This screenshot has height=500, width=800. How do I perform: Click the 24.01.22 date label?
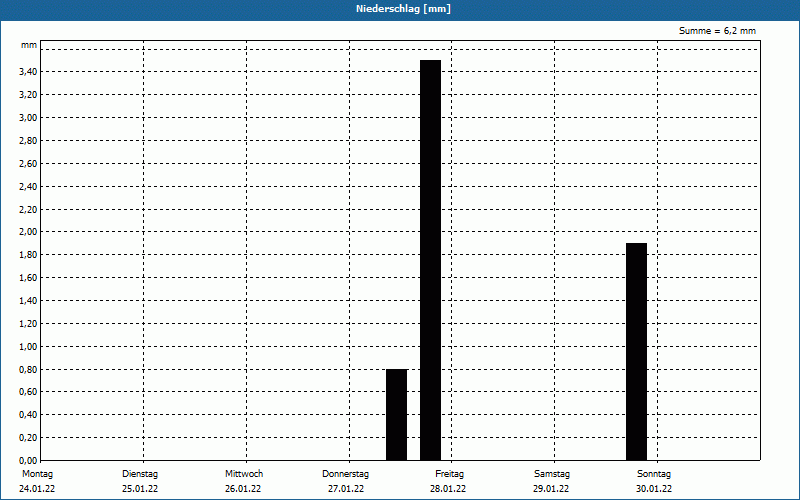[37, 489]
